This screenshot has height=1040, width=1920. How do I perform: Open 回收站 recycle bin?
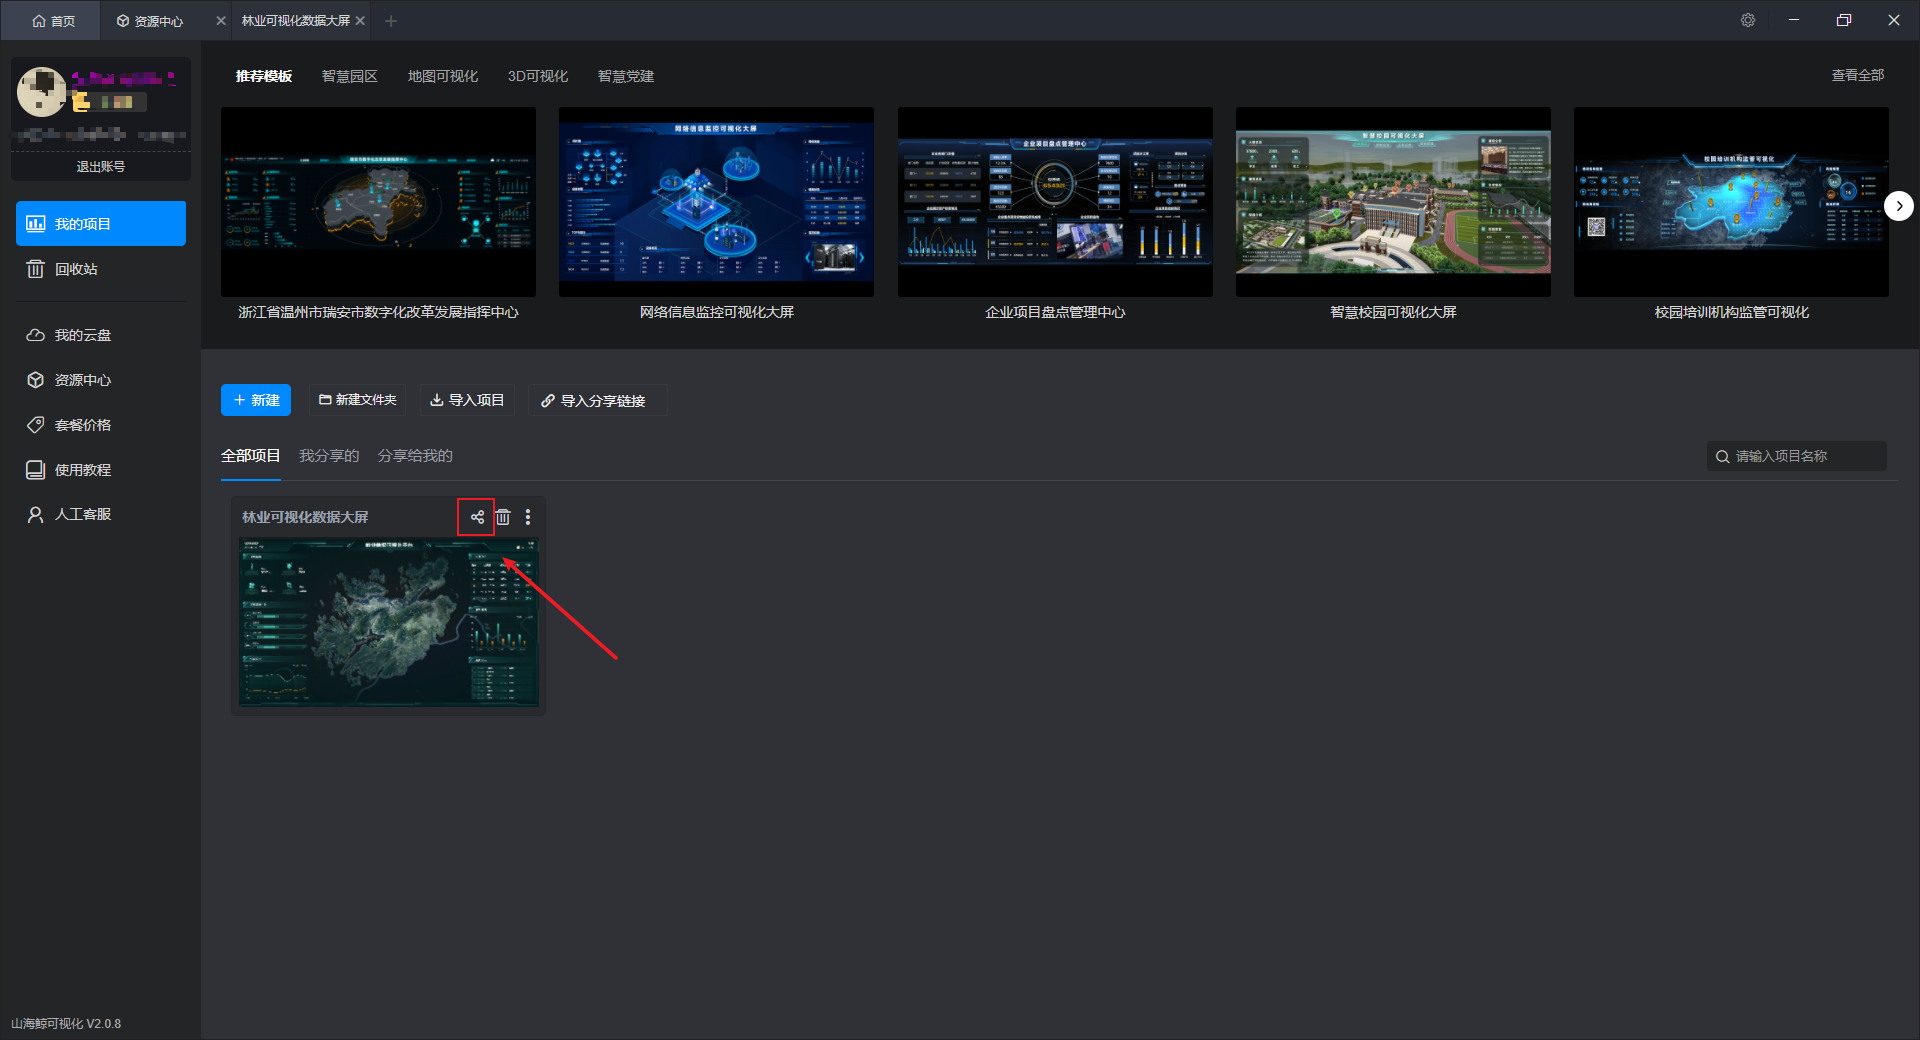(x=101, y=269)
